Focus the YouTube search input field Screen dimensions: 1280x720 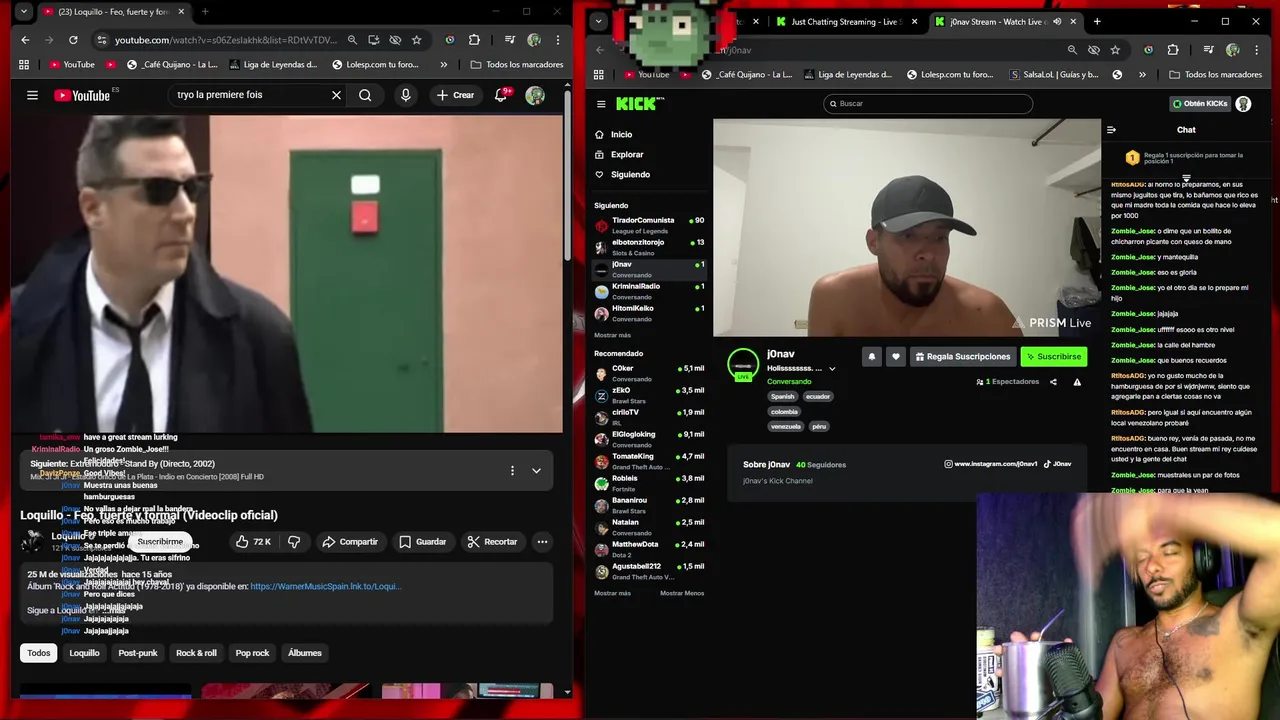tap(248, 95)
